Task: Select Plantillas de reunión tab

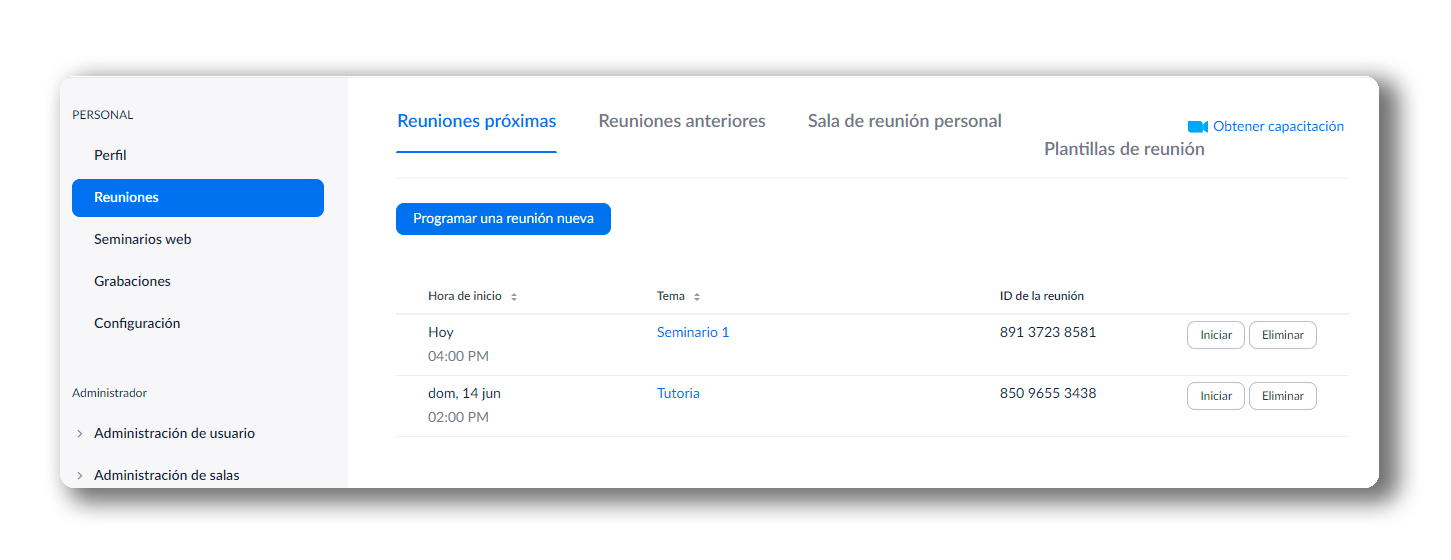Action: (1124, 149)
